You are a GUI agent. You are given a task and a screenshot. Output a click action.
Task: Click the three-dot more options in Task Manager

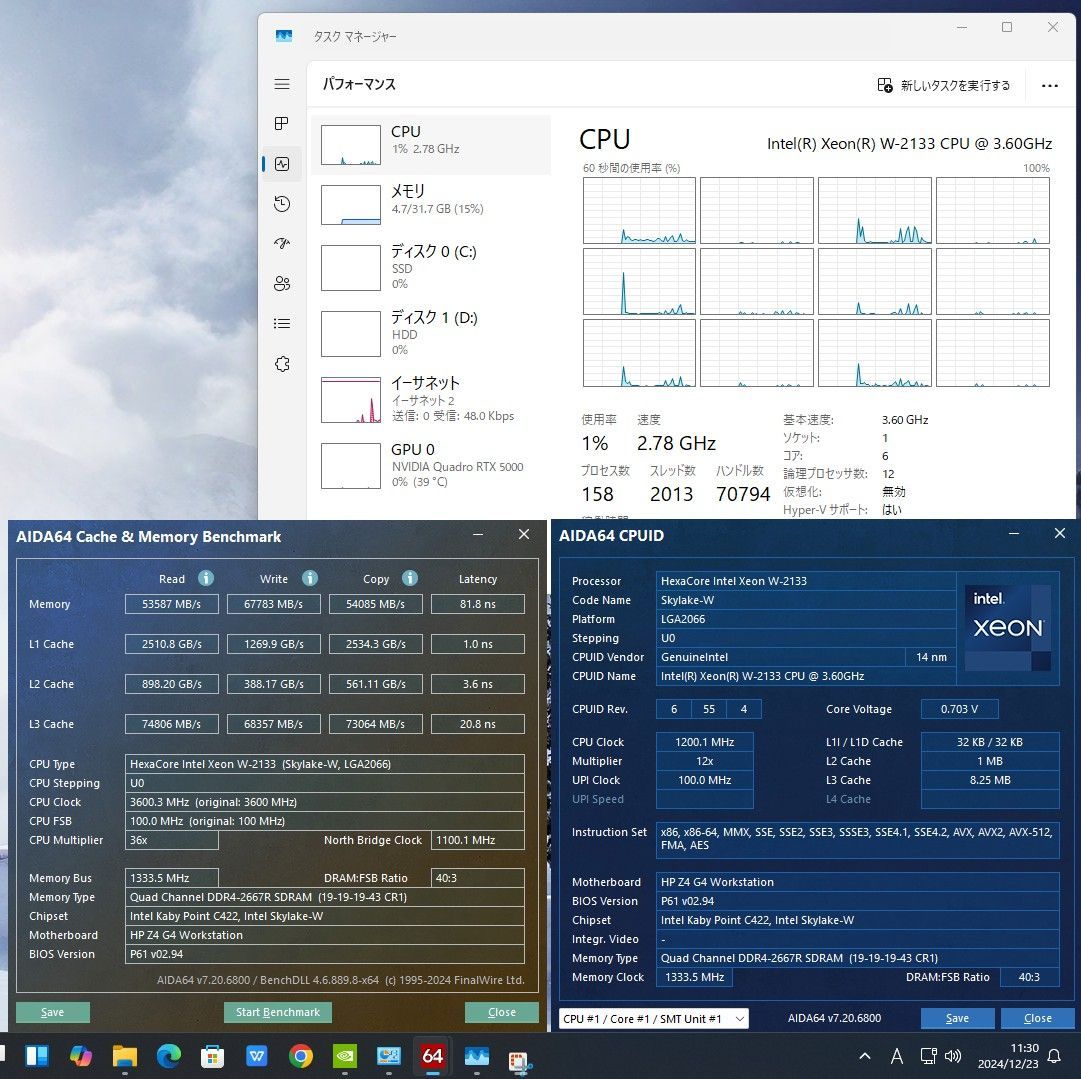(1049, 85)
